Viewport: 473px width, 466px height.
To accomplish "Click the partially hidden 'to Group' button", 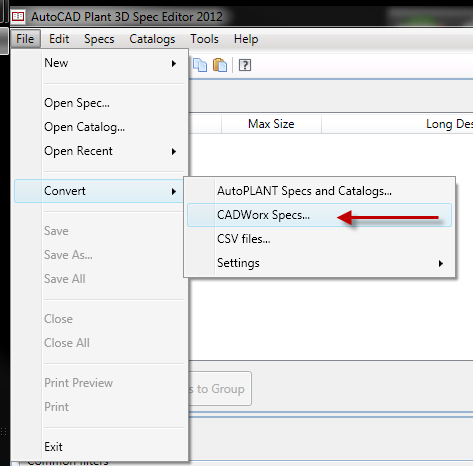I will click(220, 389).
